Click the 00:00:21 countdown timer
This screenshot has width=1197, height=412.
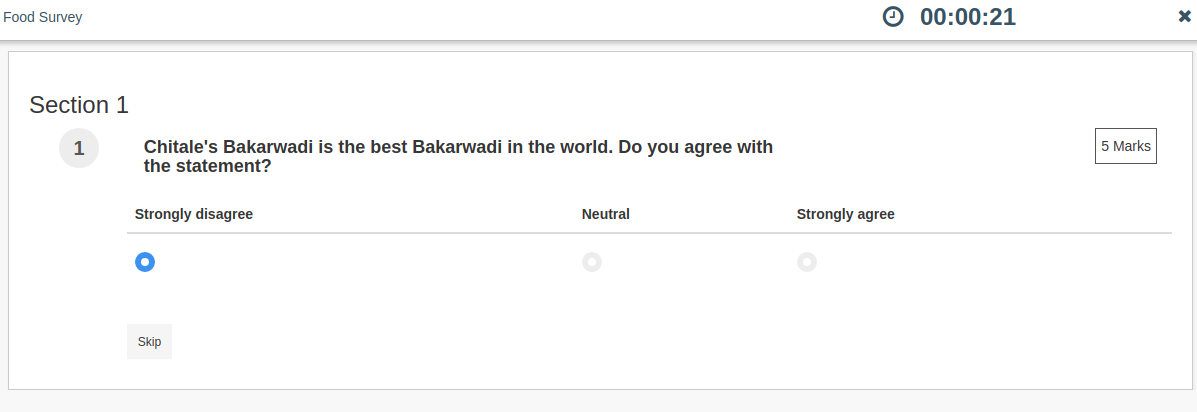tap(967, 17)
